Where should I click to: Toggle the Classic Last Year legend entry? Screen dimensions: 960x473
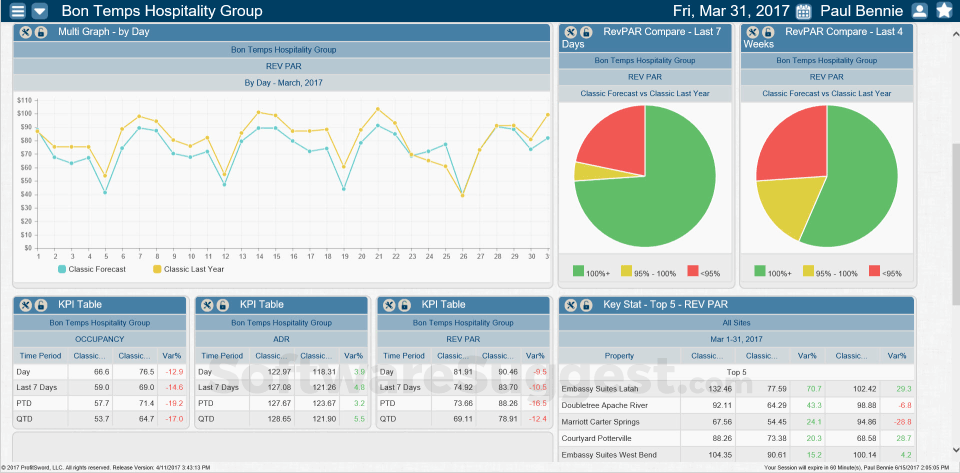(x=189, y=269)
